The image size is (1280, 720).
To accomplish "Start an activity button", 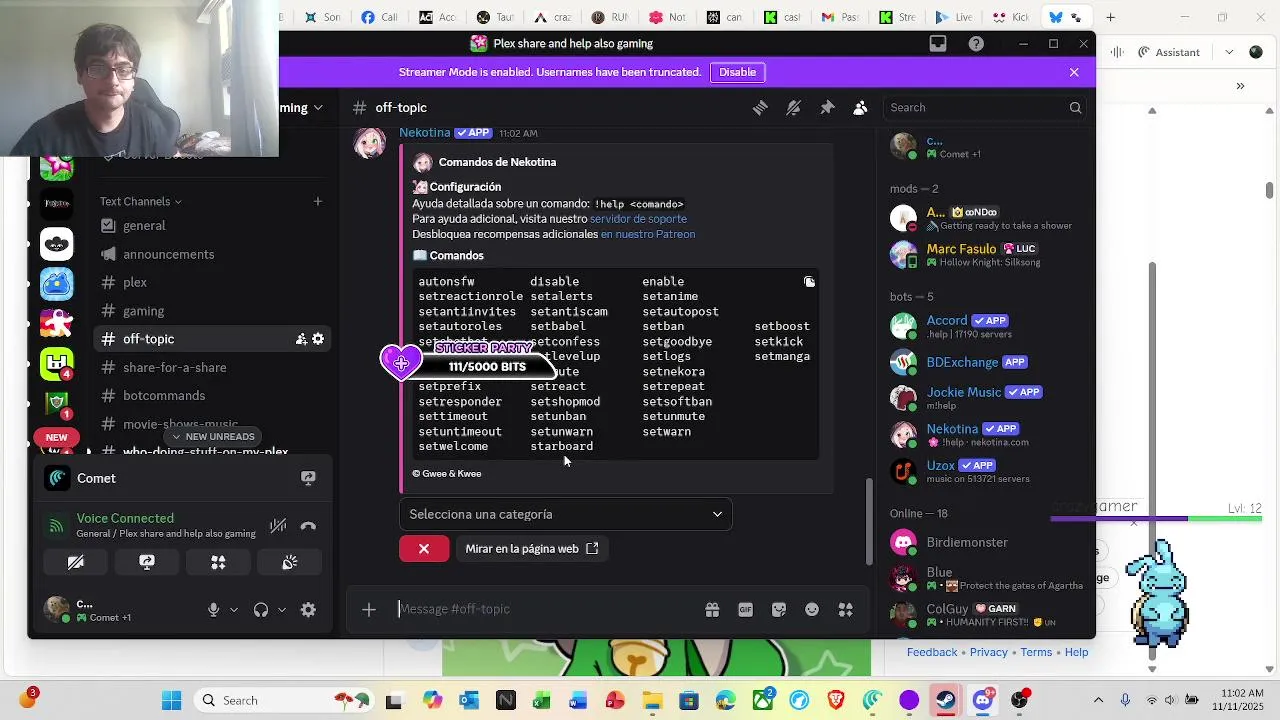I will pyautogui.click(x=218, y=563).
